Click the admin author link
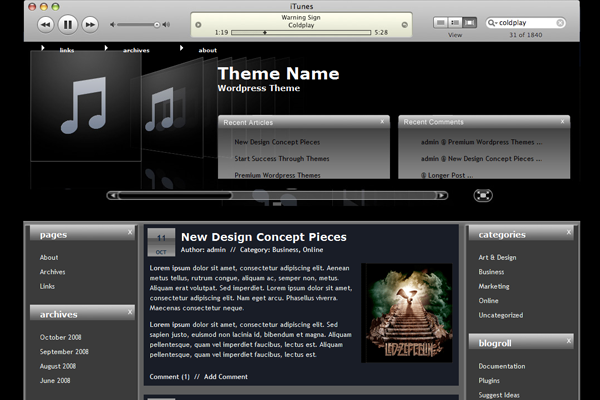This screenshot has height=400, width=600. pos(216,250)
